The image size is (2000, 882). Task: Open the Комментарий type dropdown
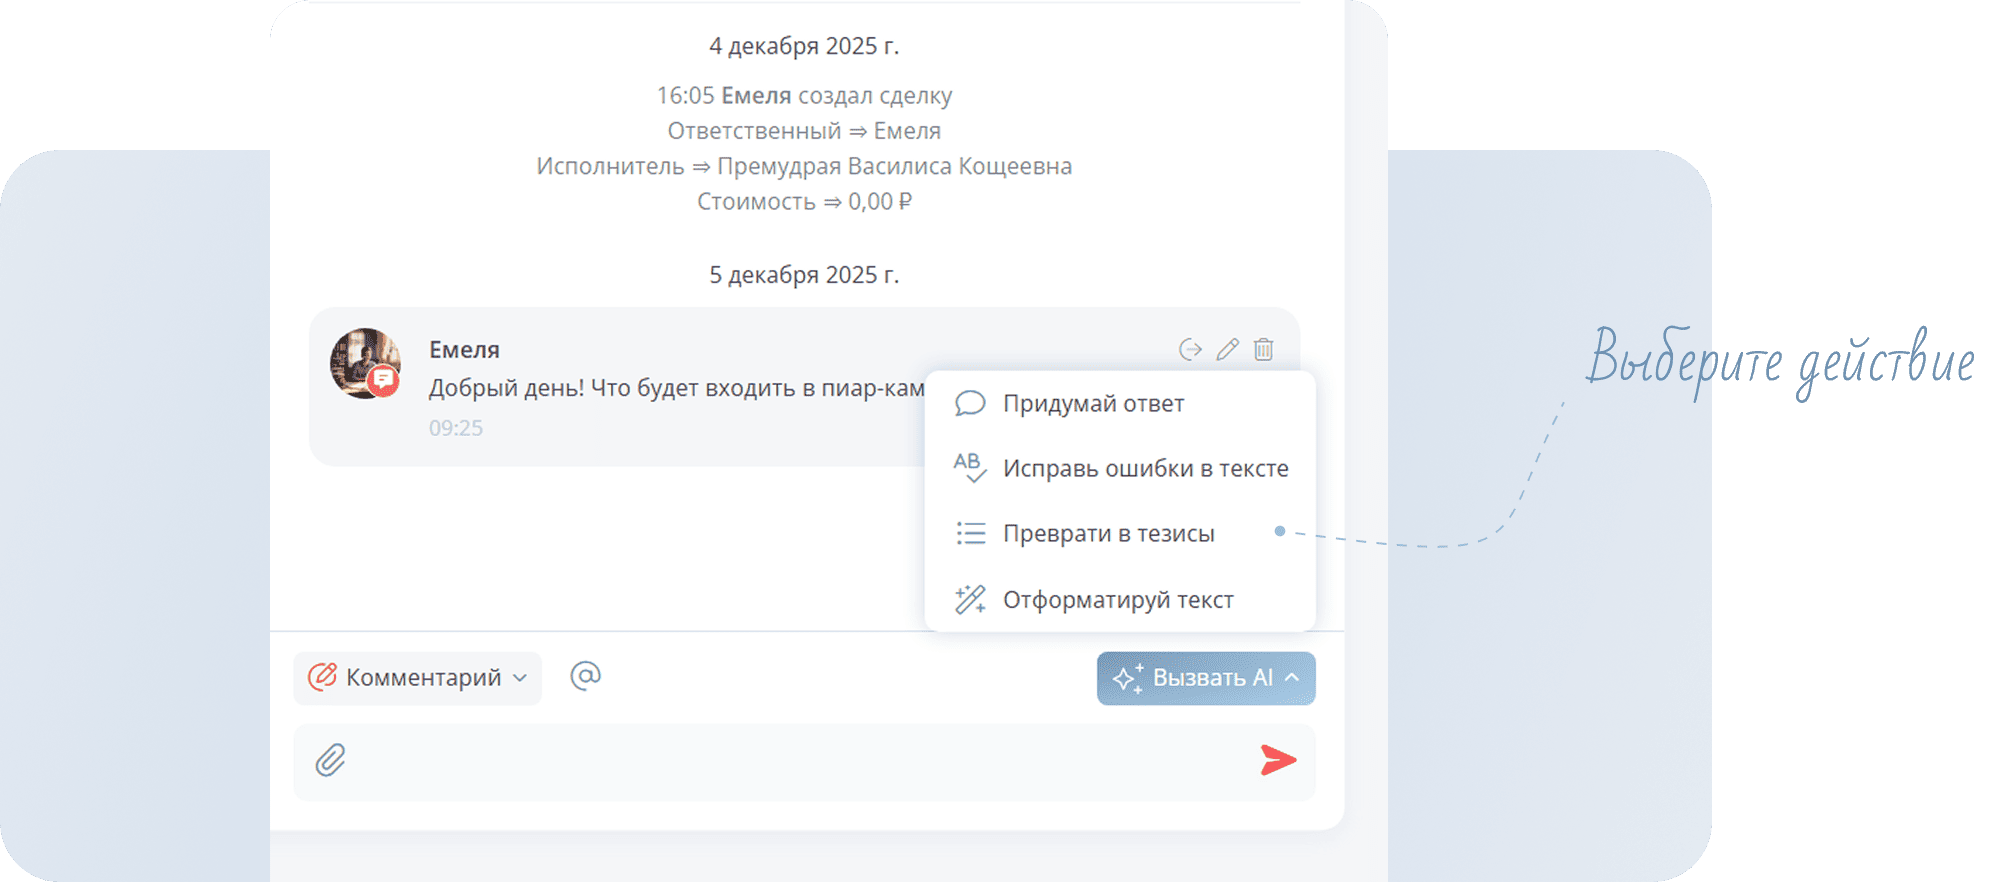(x=418, y=678)
